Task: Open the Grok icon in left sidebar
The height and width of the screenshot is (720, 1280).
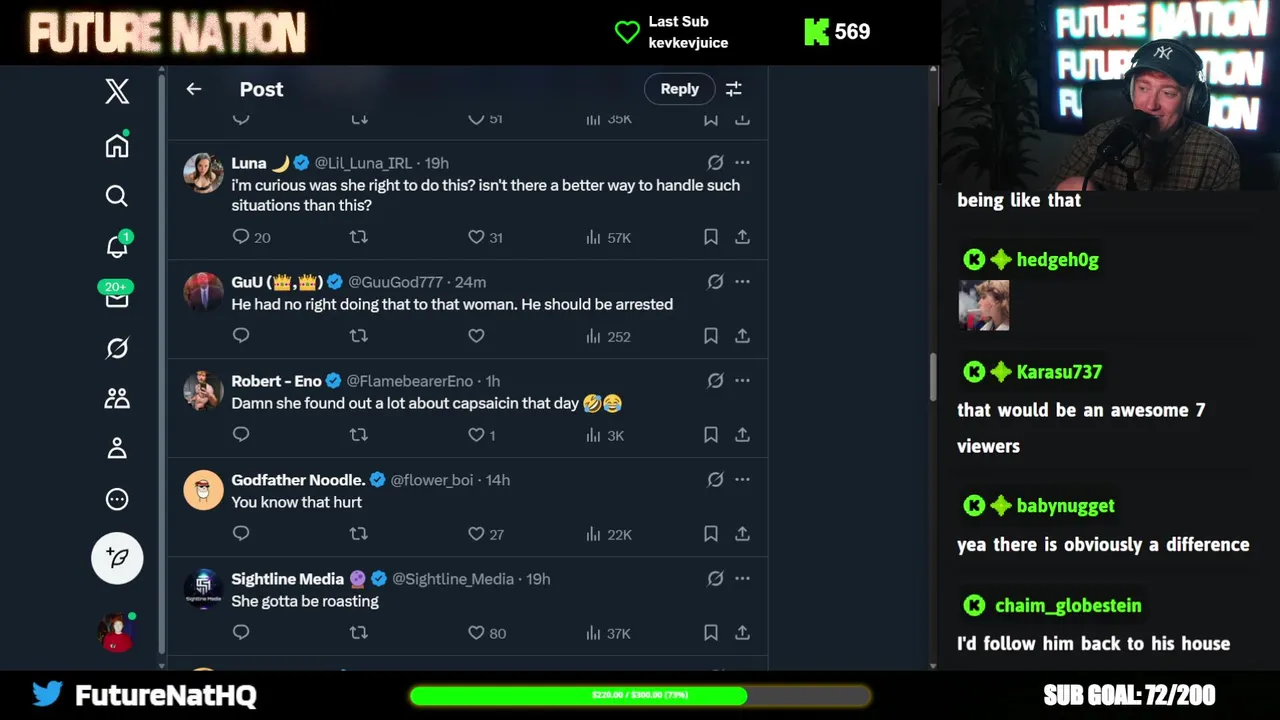Action: (117, 348)
